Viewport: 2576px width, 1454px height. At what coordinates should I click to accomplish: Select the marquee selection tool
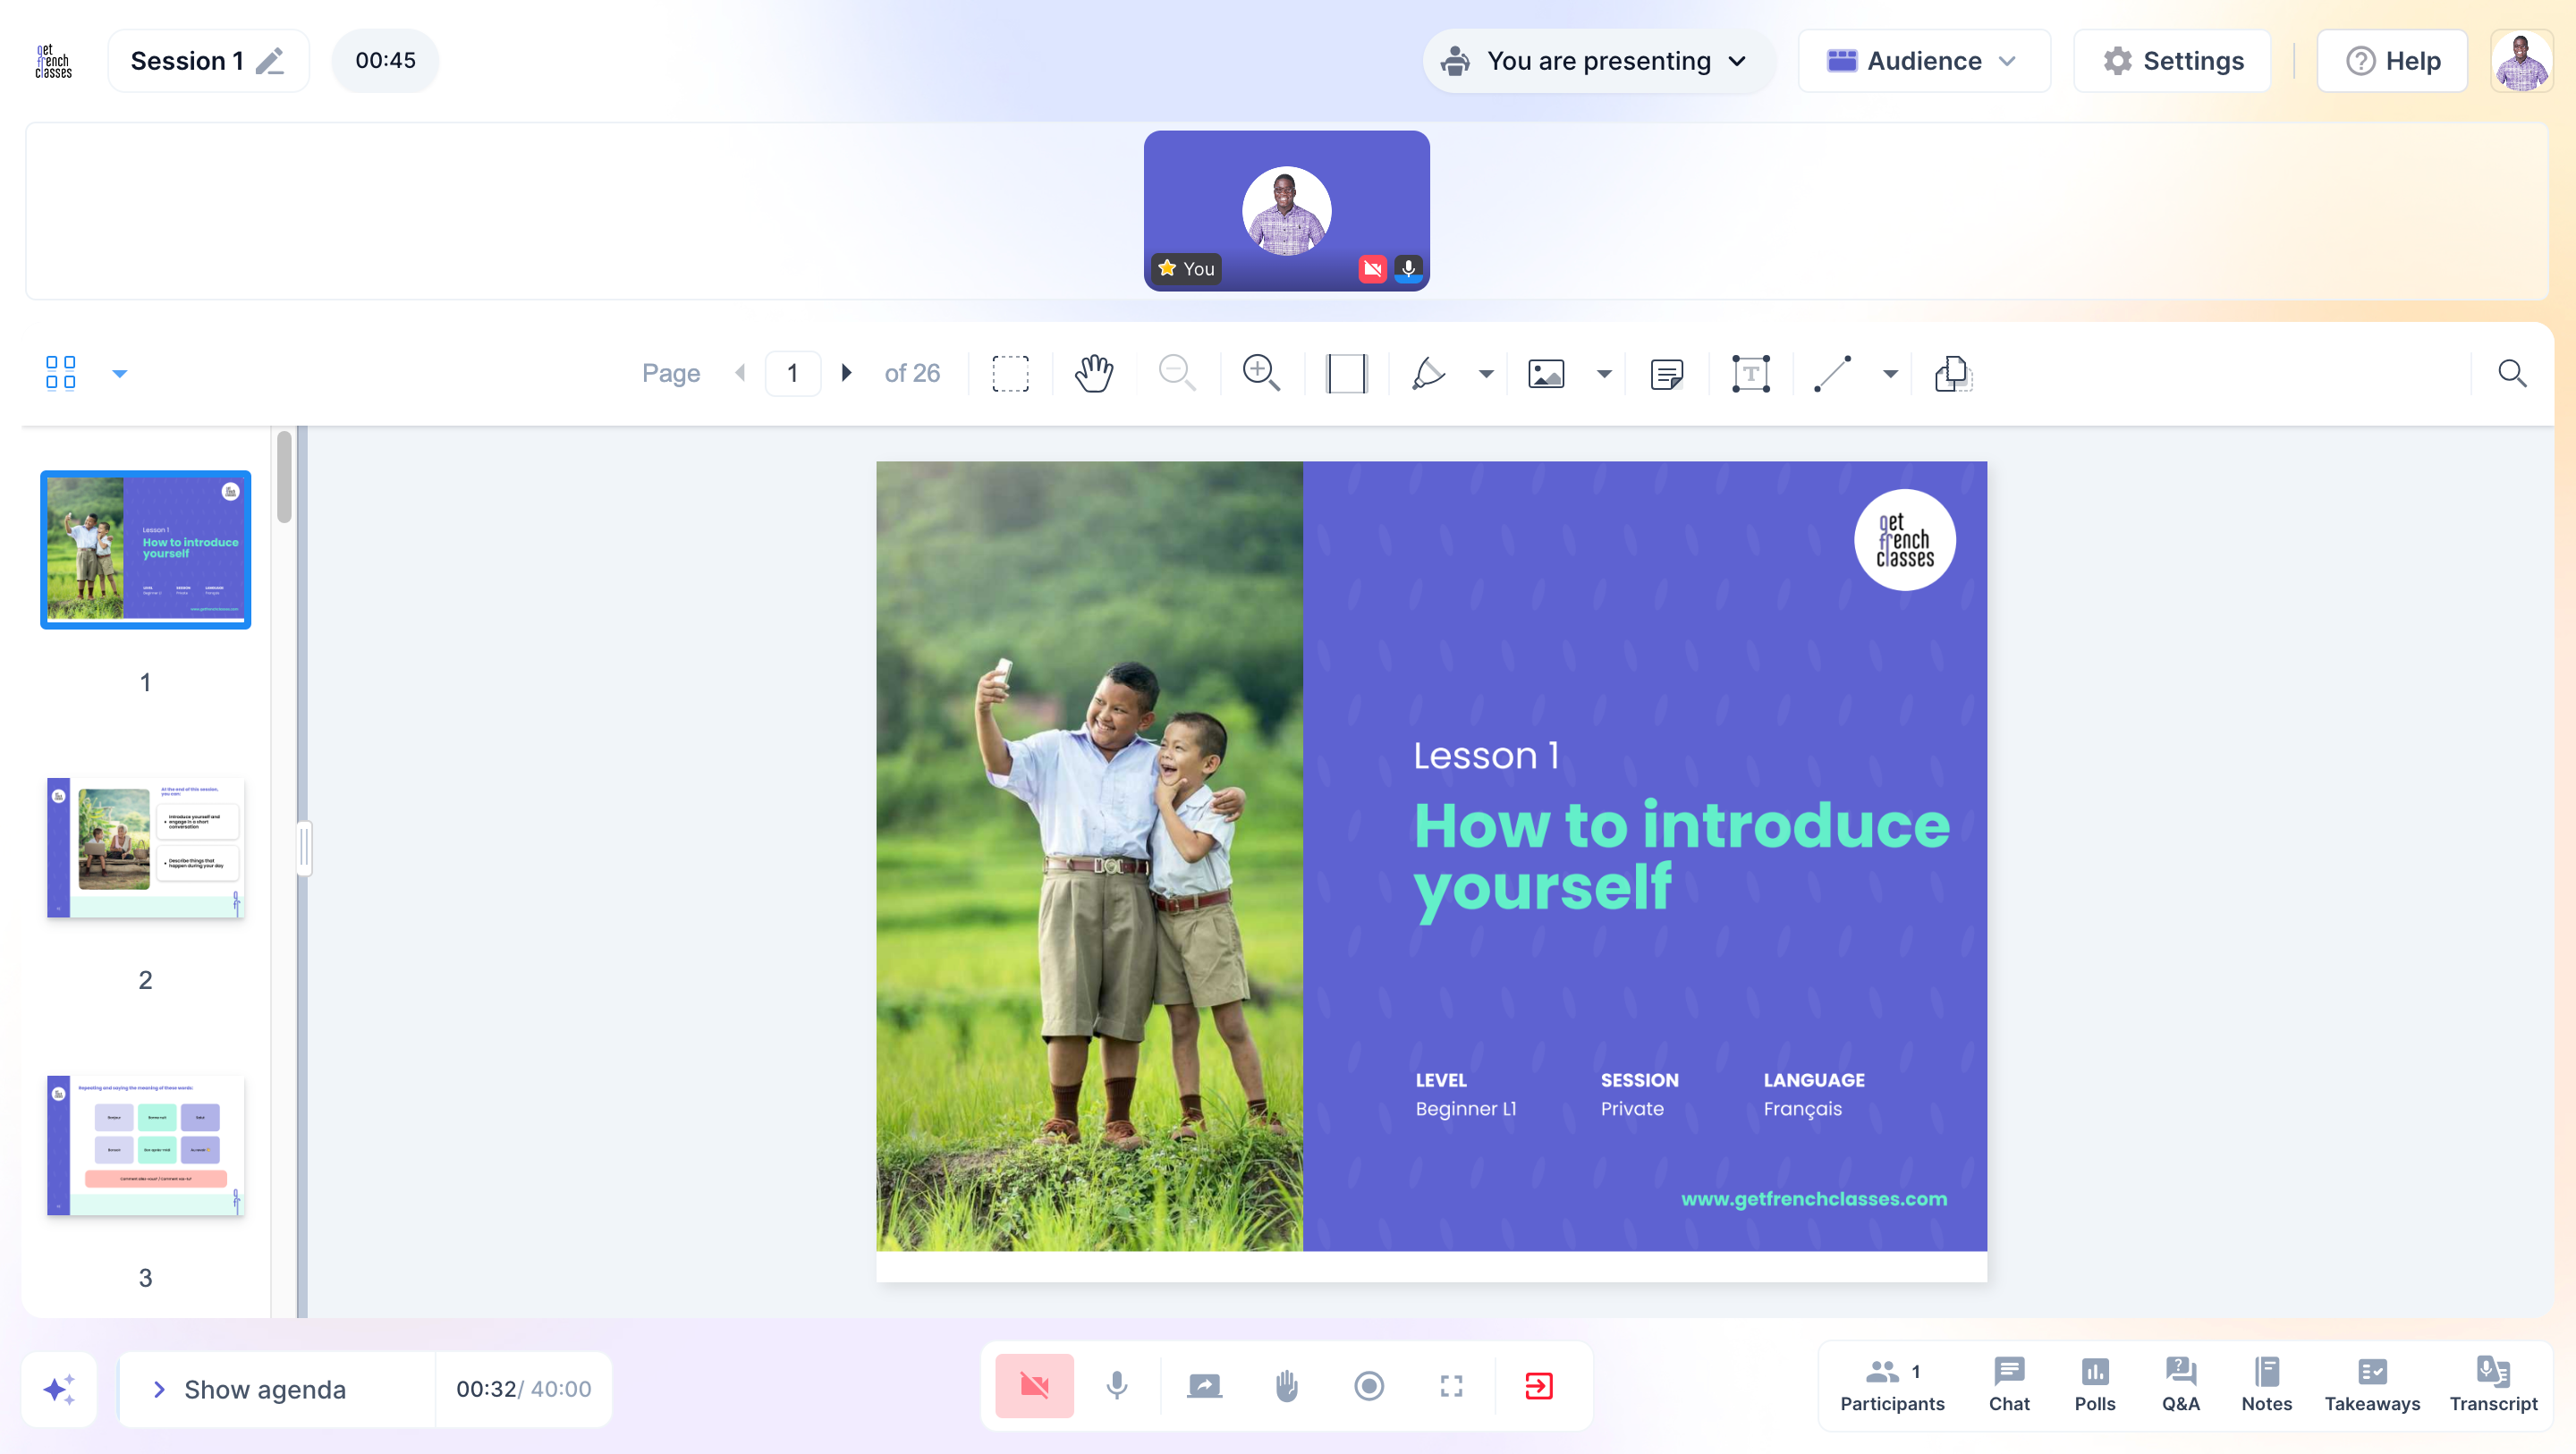(x=1010, y=373)
